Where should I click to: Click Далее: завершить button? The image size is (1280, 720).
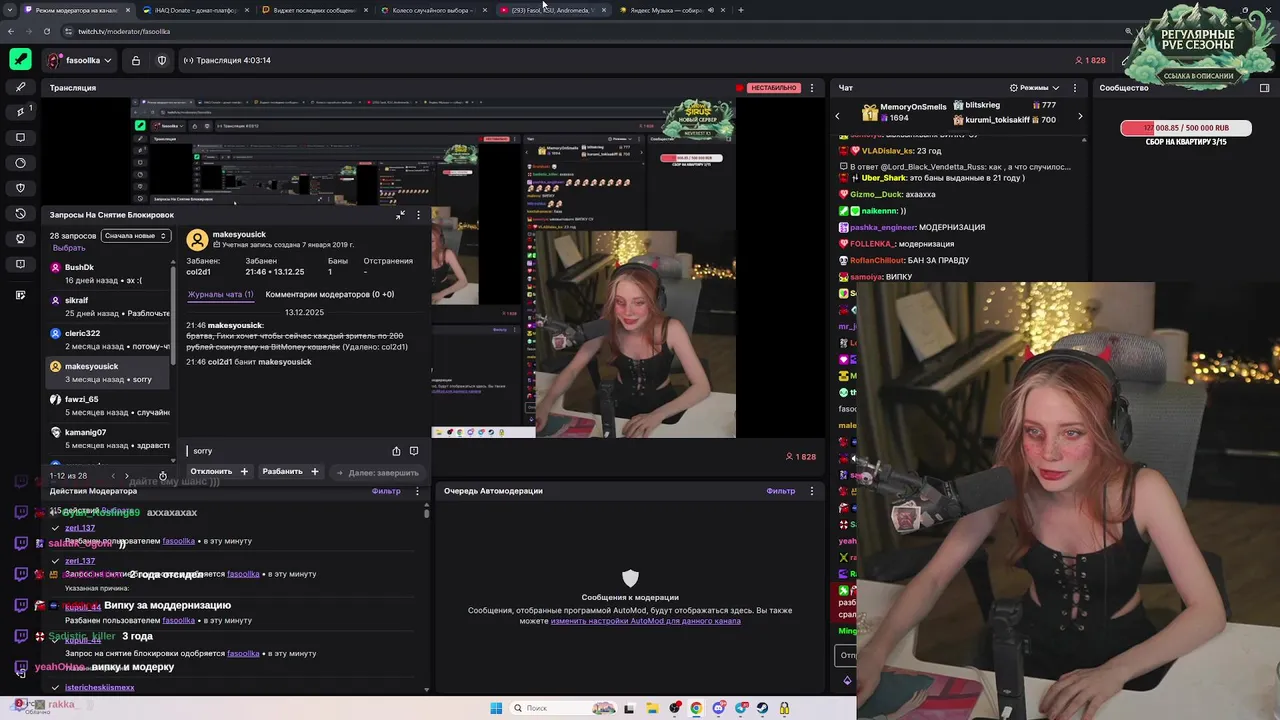377,472
